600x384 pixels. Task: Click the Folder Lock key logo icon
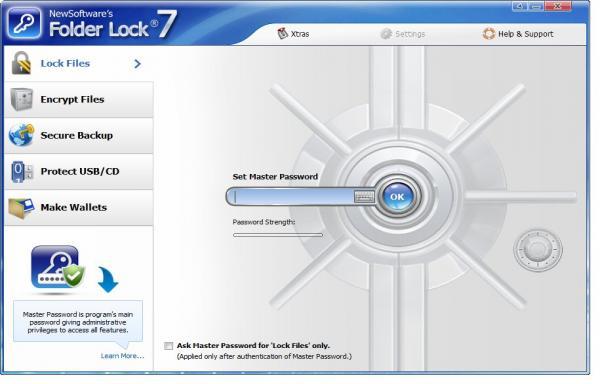click(x=24, y=23)
